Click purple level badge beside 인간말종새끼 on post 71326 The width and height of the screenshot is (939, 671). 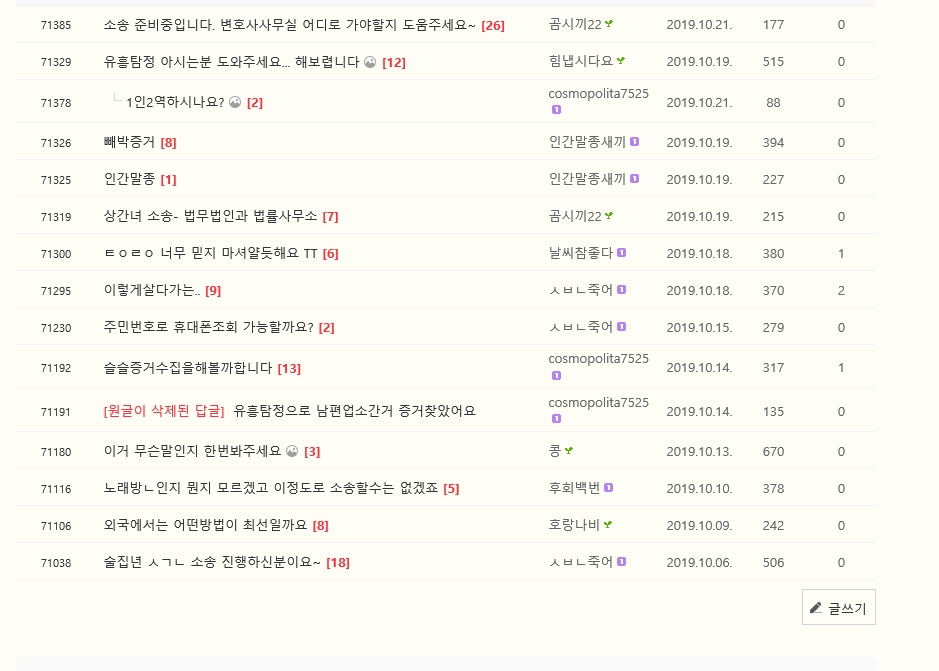tap(634, 142)
